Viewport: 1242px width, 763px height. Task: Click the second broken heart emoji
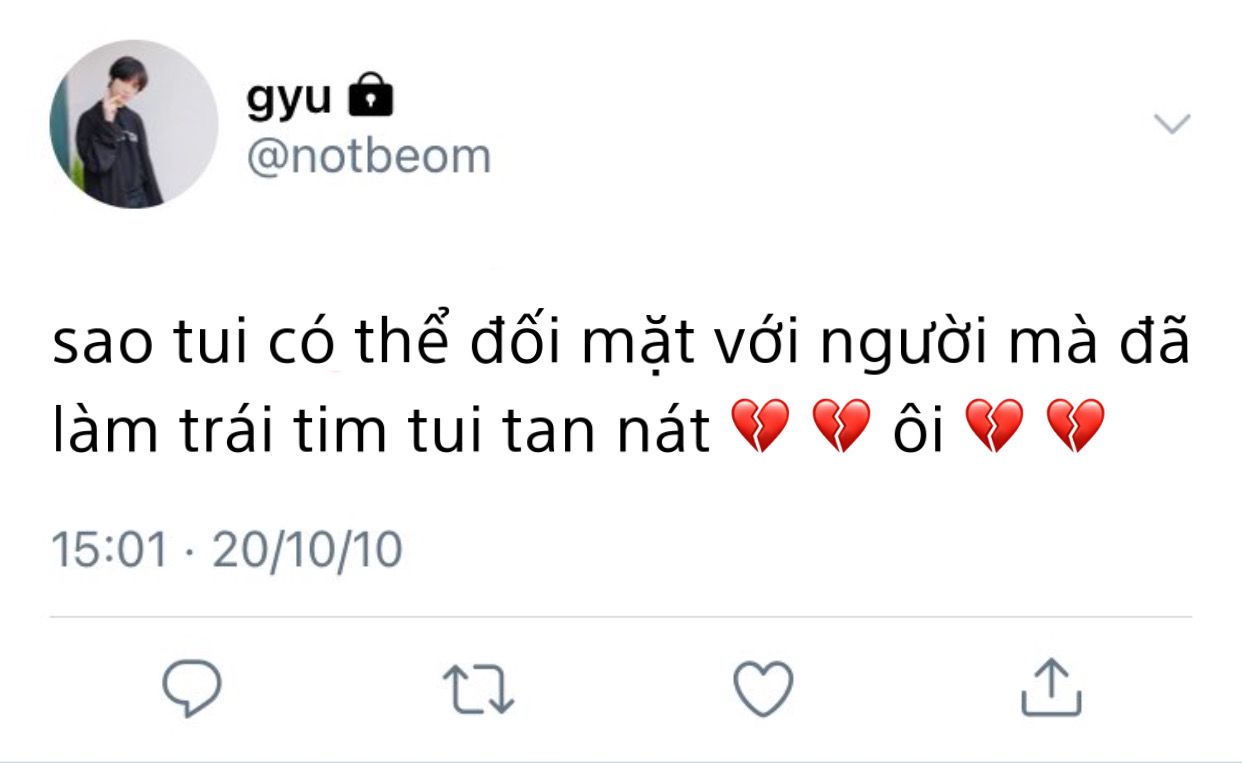click(840, 427)
